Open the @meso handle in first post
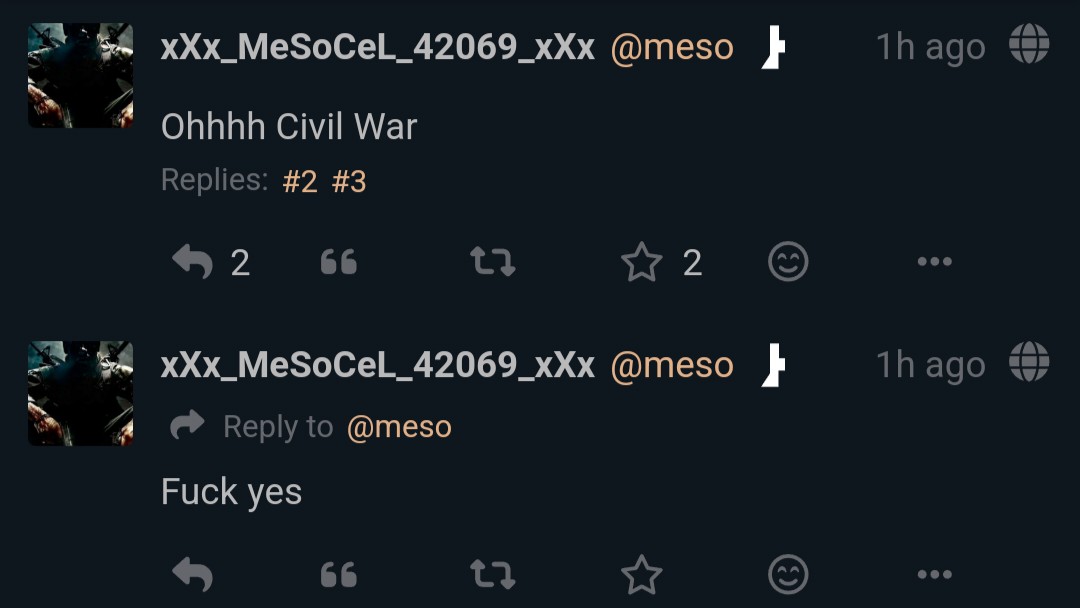Image resolution: width=1080 pixels, height=608 pixels. pyautogui.click(x=672, y=48)
